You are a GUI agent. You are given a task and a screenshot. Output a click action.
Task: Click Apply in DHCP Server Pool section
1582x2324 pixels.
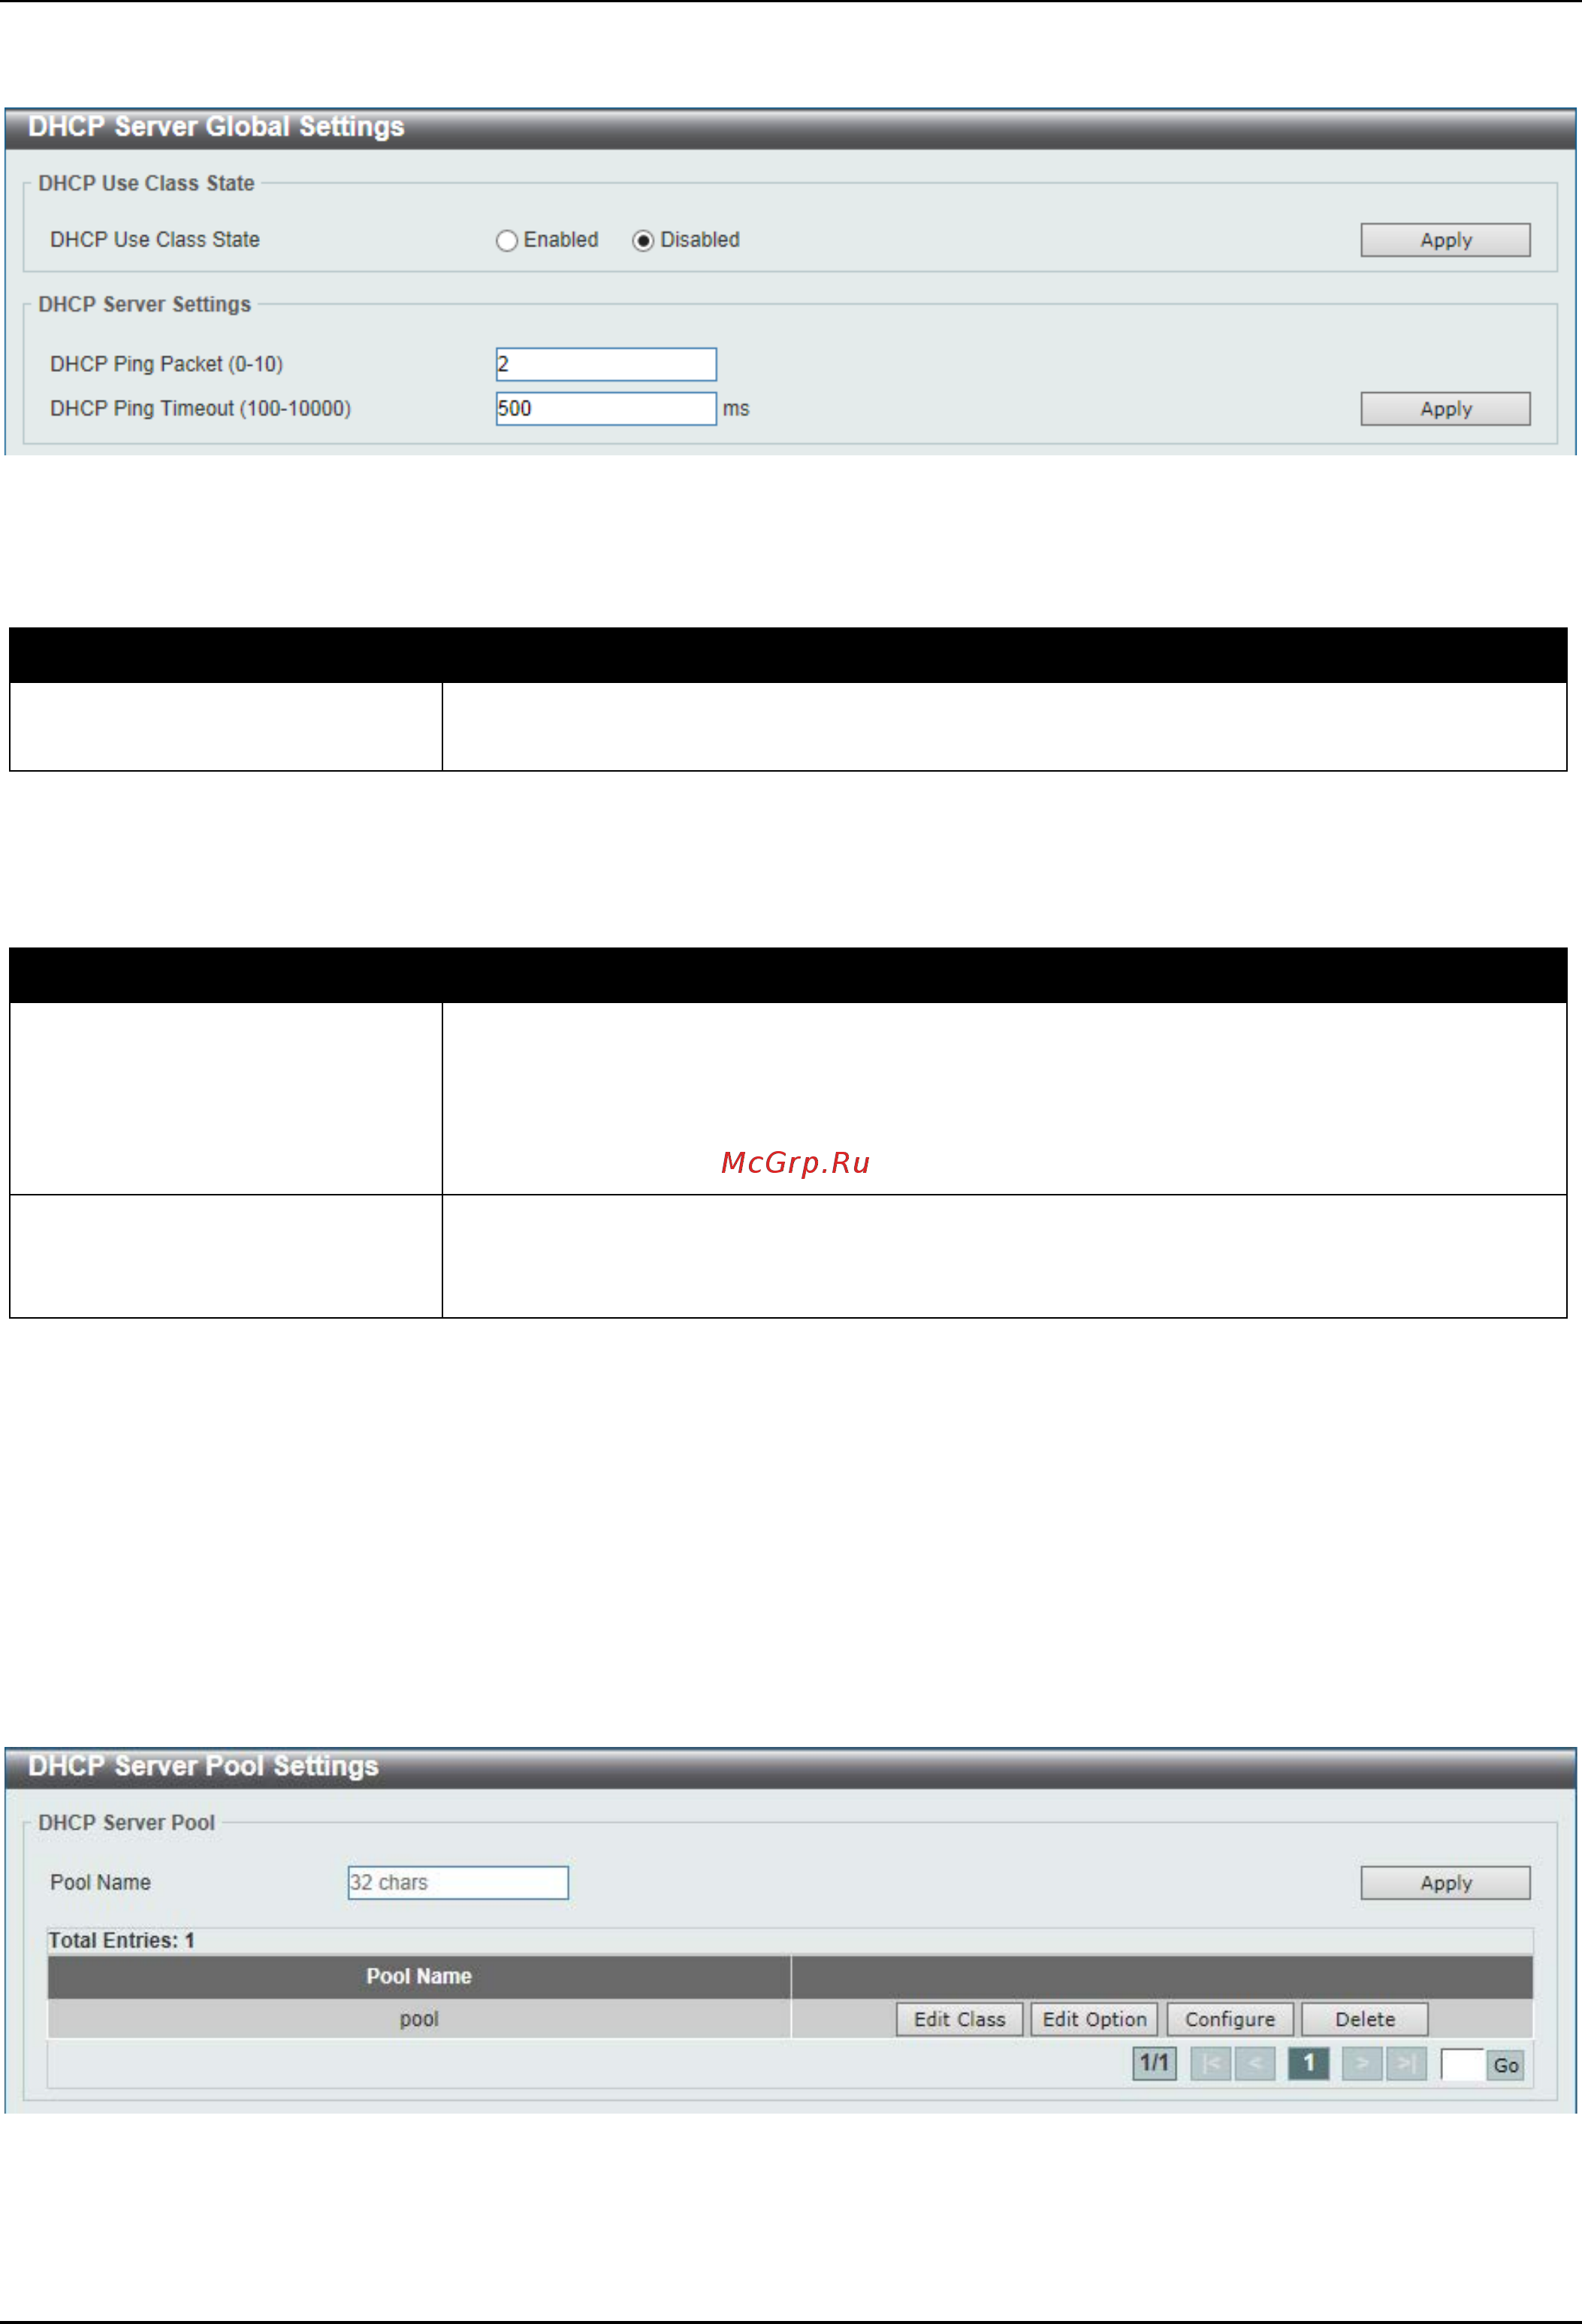click(x=1445, y=1883)
